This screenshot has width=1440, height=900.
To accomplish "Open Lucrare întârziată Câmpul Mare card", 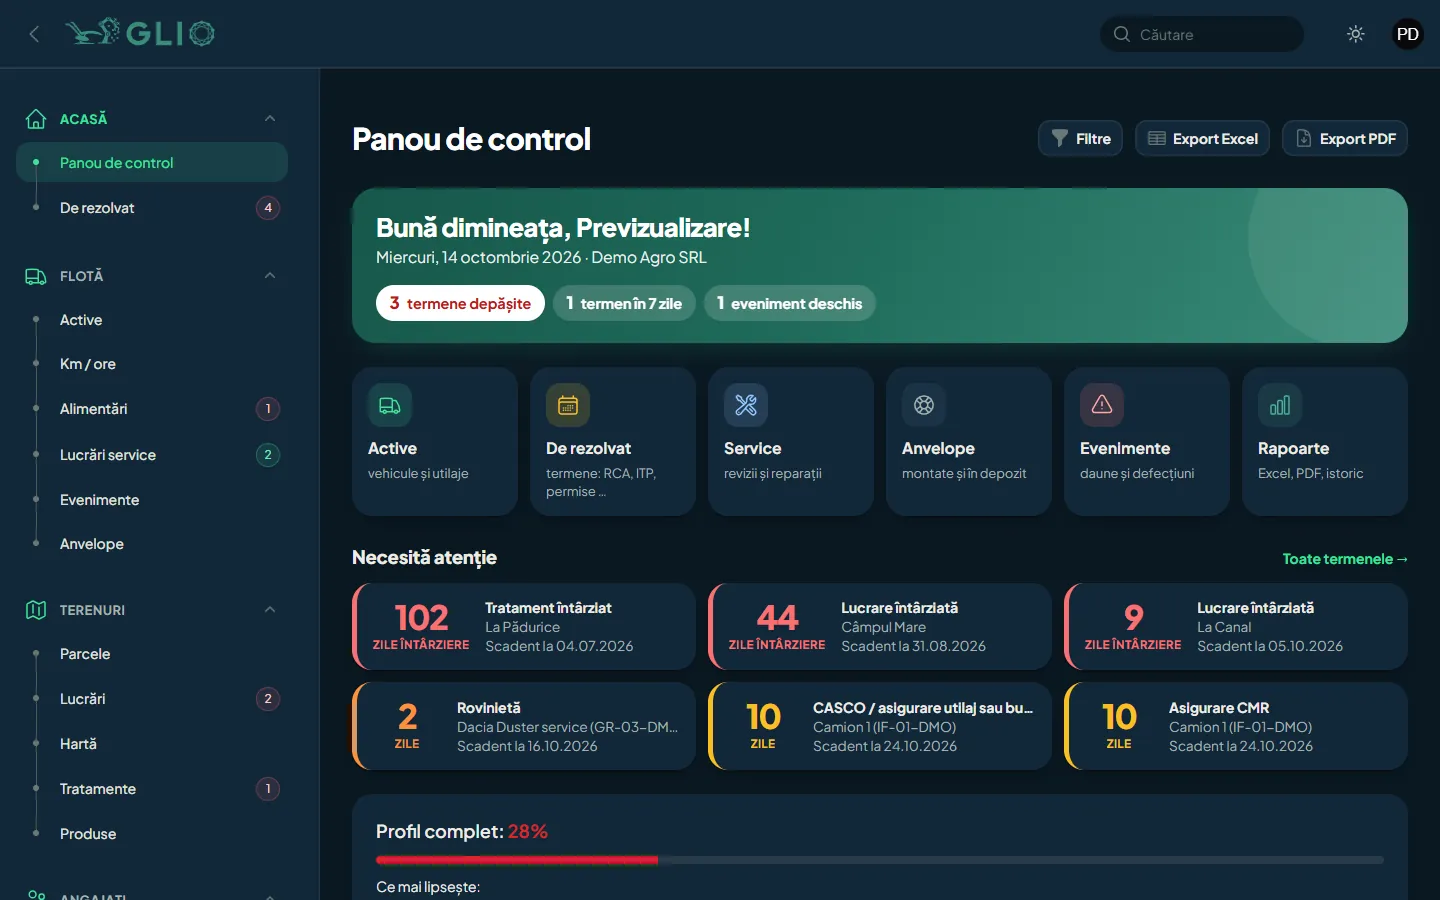I will pos(880,627).
